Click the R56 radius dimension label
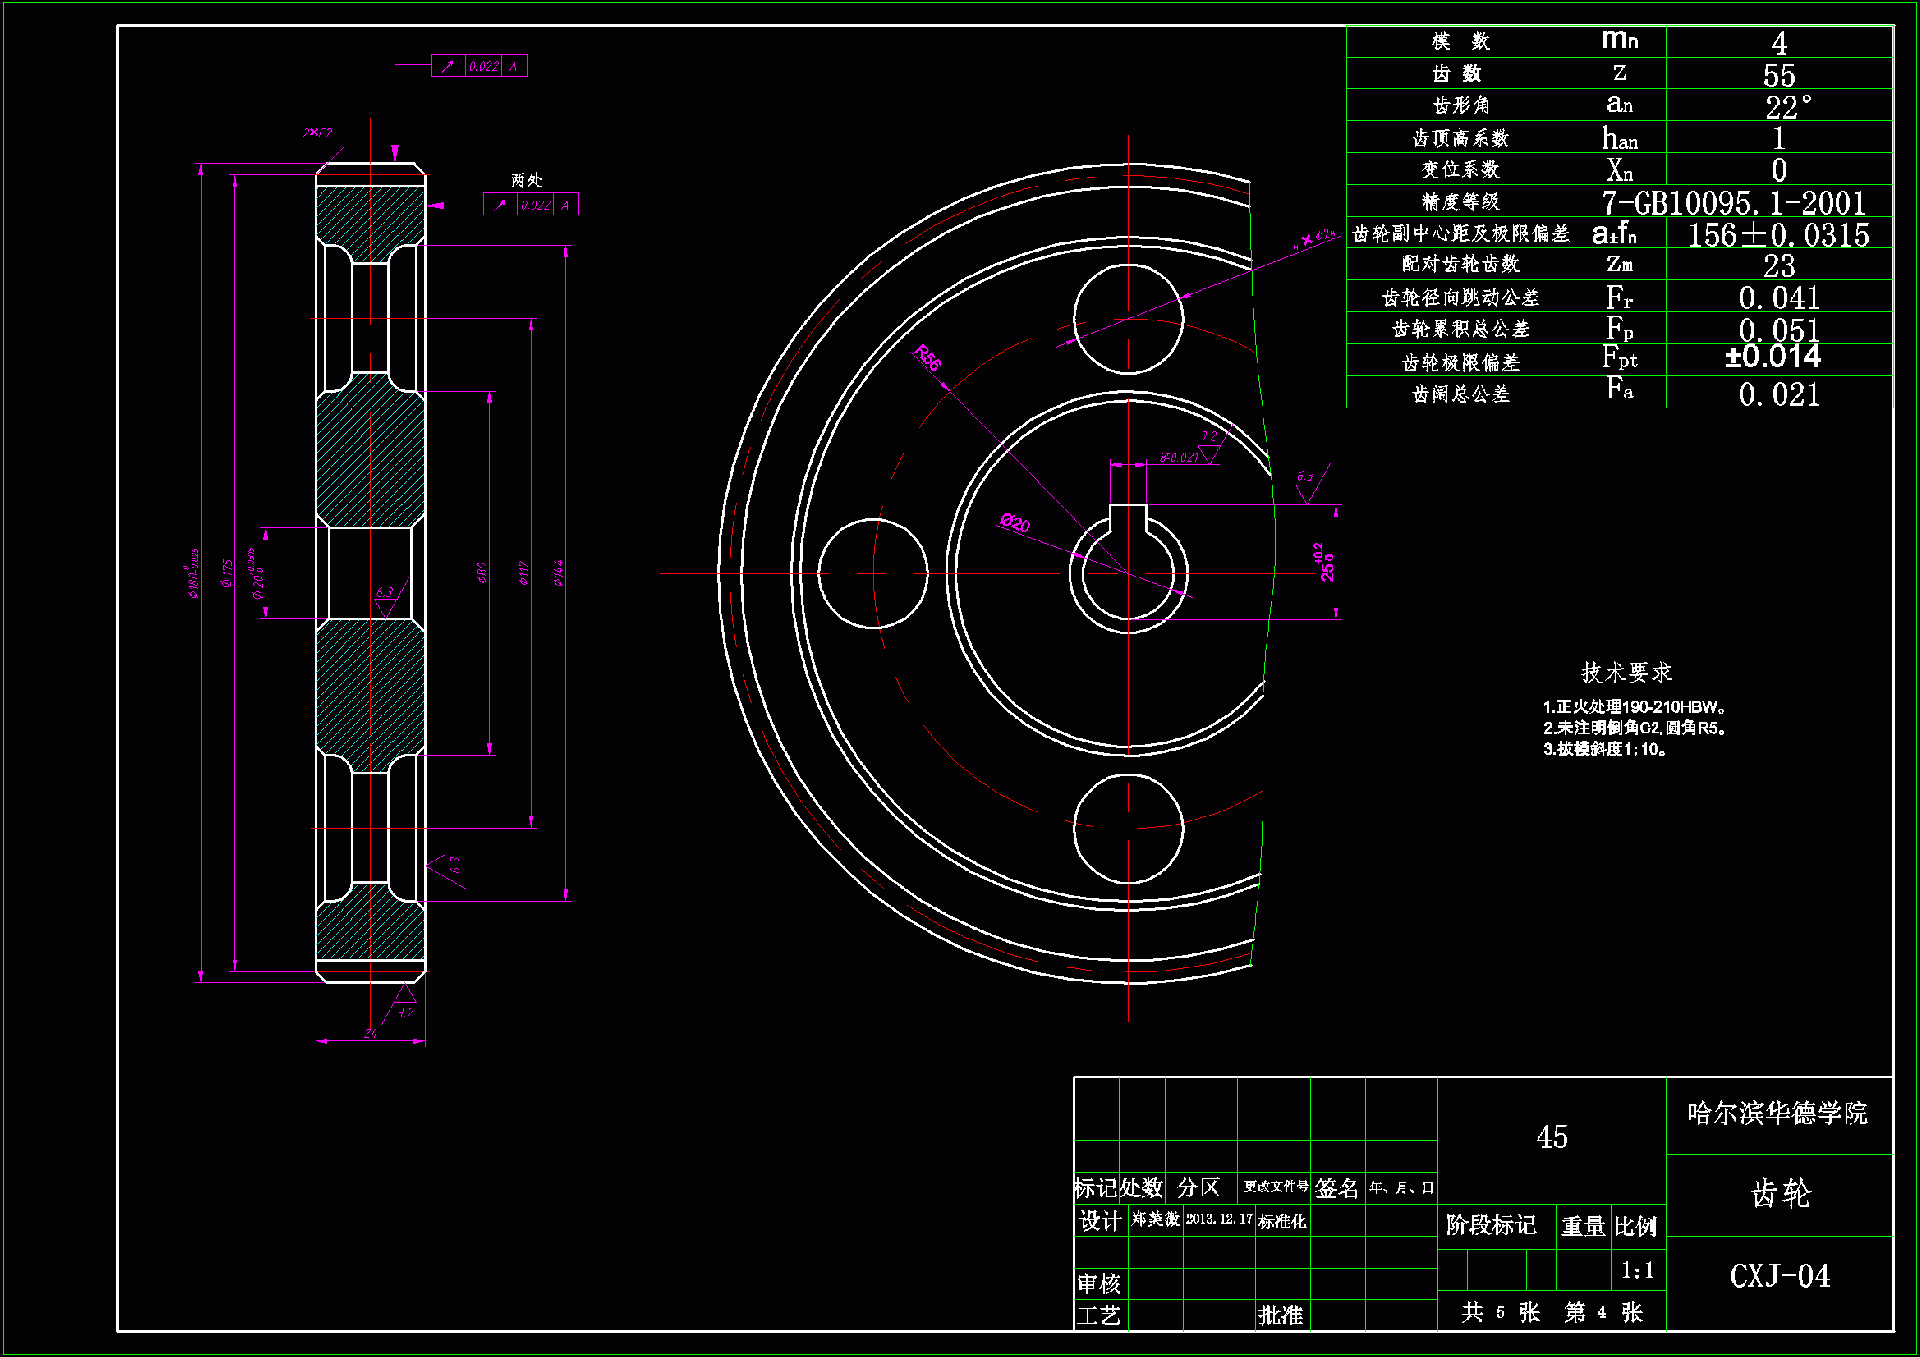 [x=928, y=357]
